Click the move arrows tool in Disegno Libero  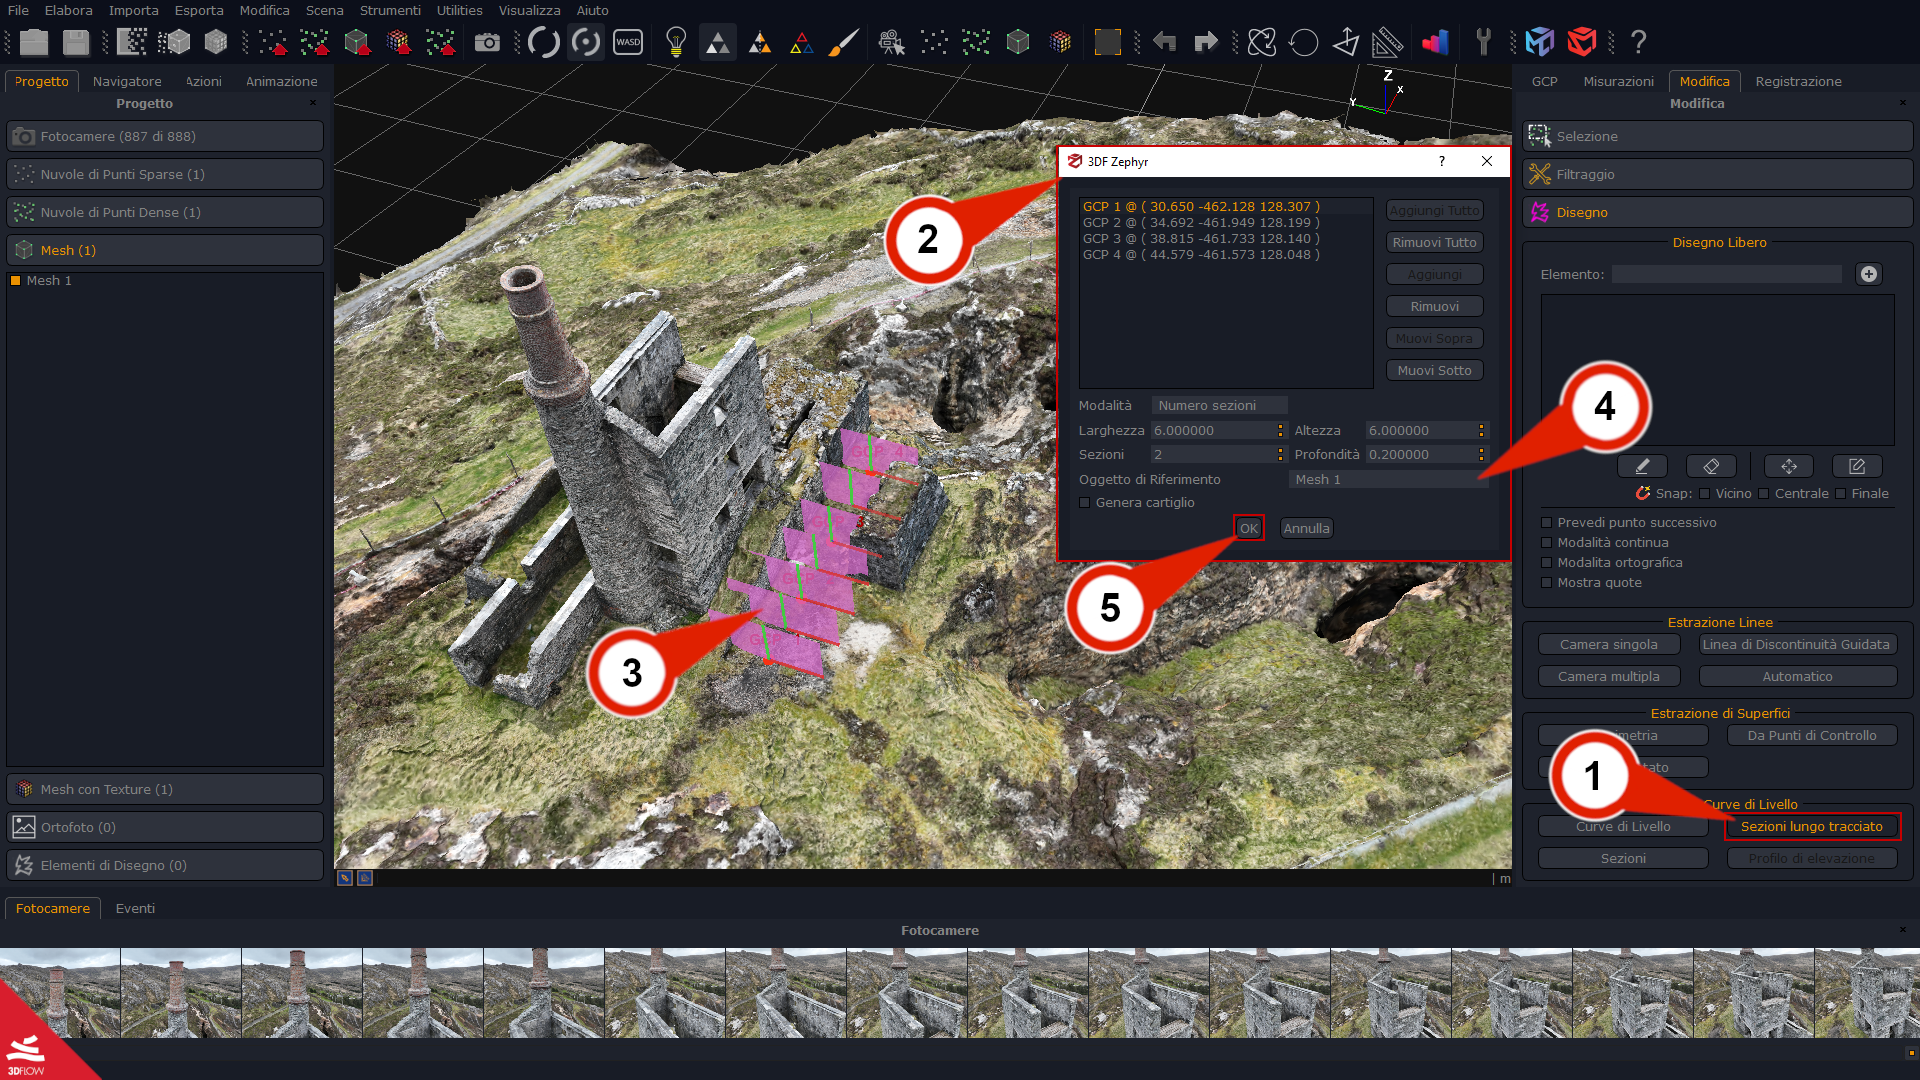[1789, 466]
